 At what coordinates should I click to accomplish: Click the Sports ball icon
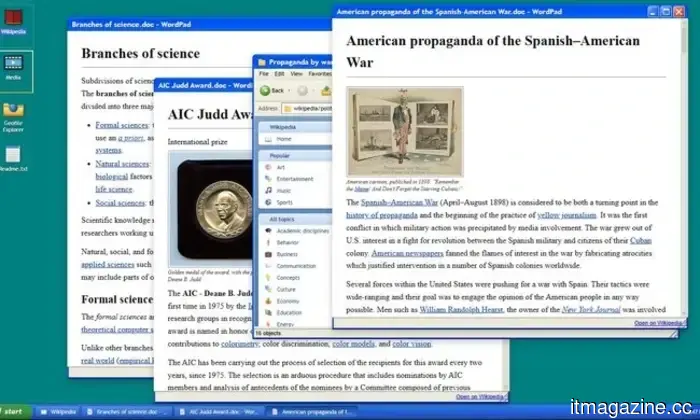point(268,202)
